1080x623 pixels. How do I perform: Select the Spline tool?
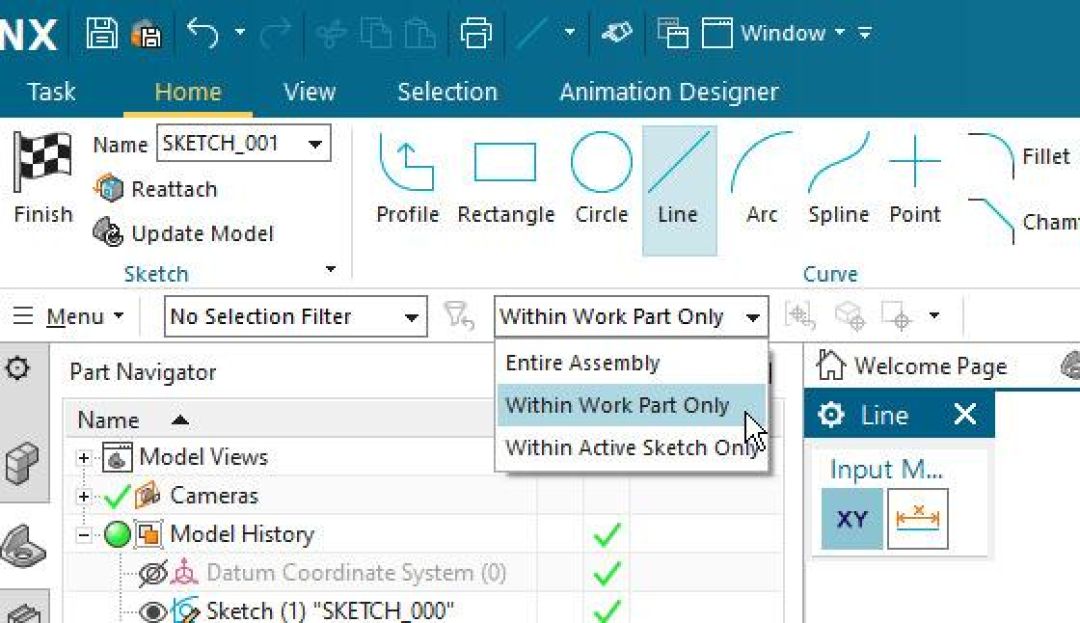point(838,179)
